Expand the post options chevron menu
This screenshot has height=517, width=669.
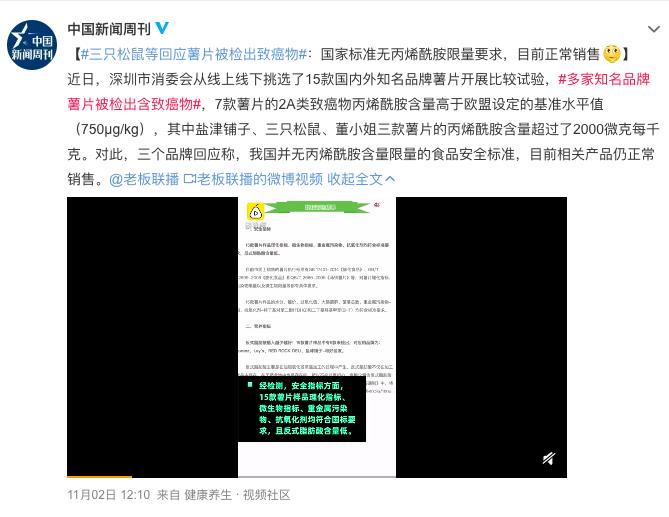tap(654, 29)
